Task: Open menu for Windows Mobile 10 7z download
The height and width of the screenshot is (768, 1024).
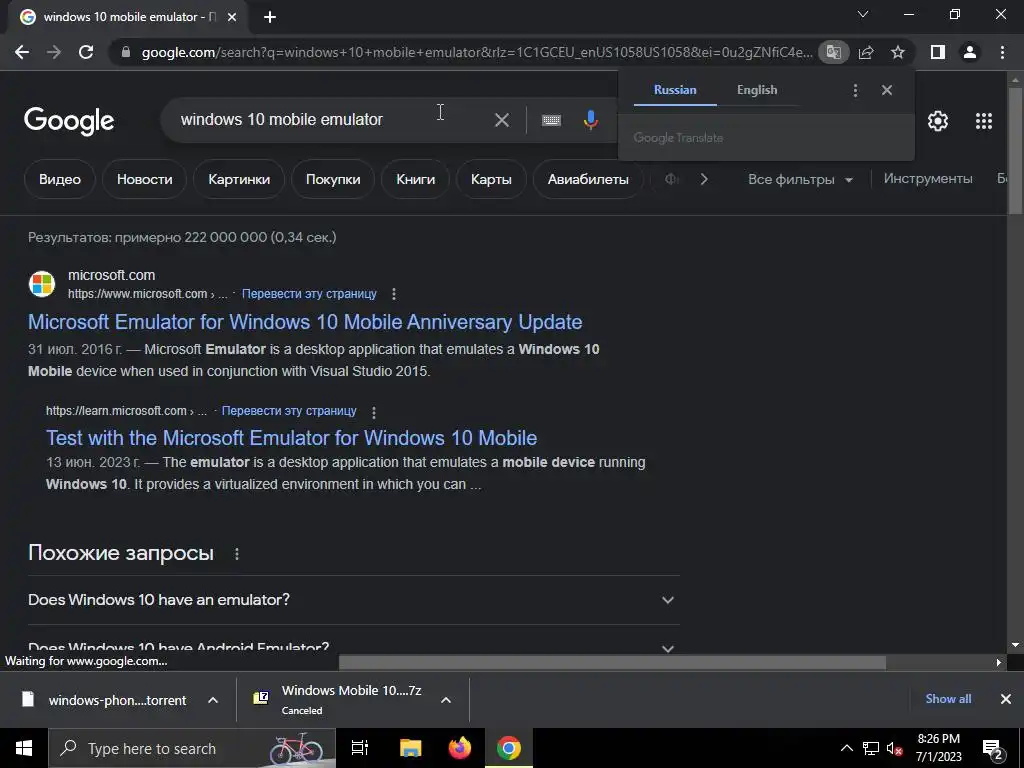Action: pyautogui.click(x=446, y=700)
